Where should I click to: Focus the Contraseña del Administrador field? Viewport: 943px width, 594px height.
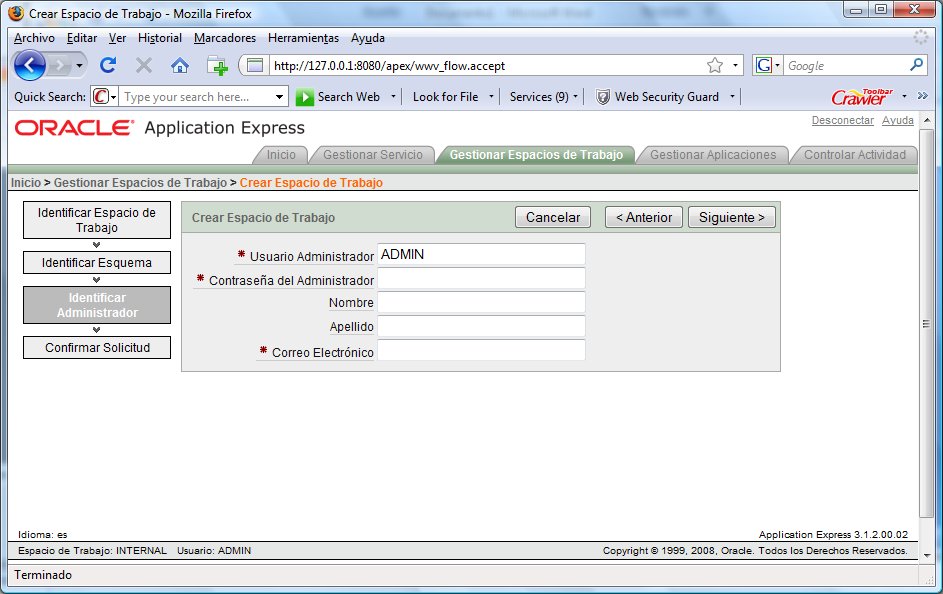481,278
